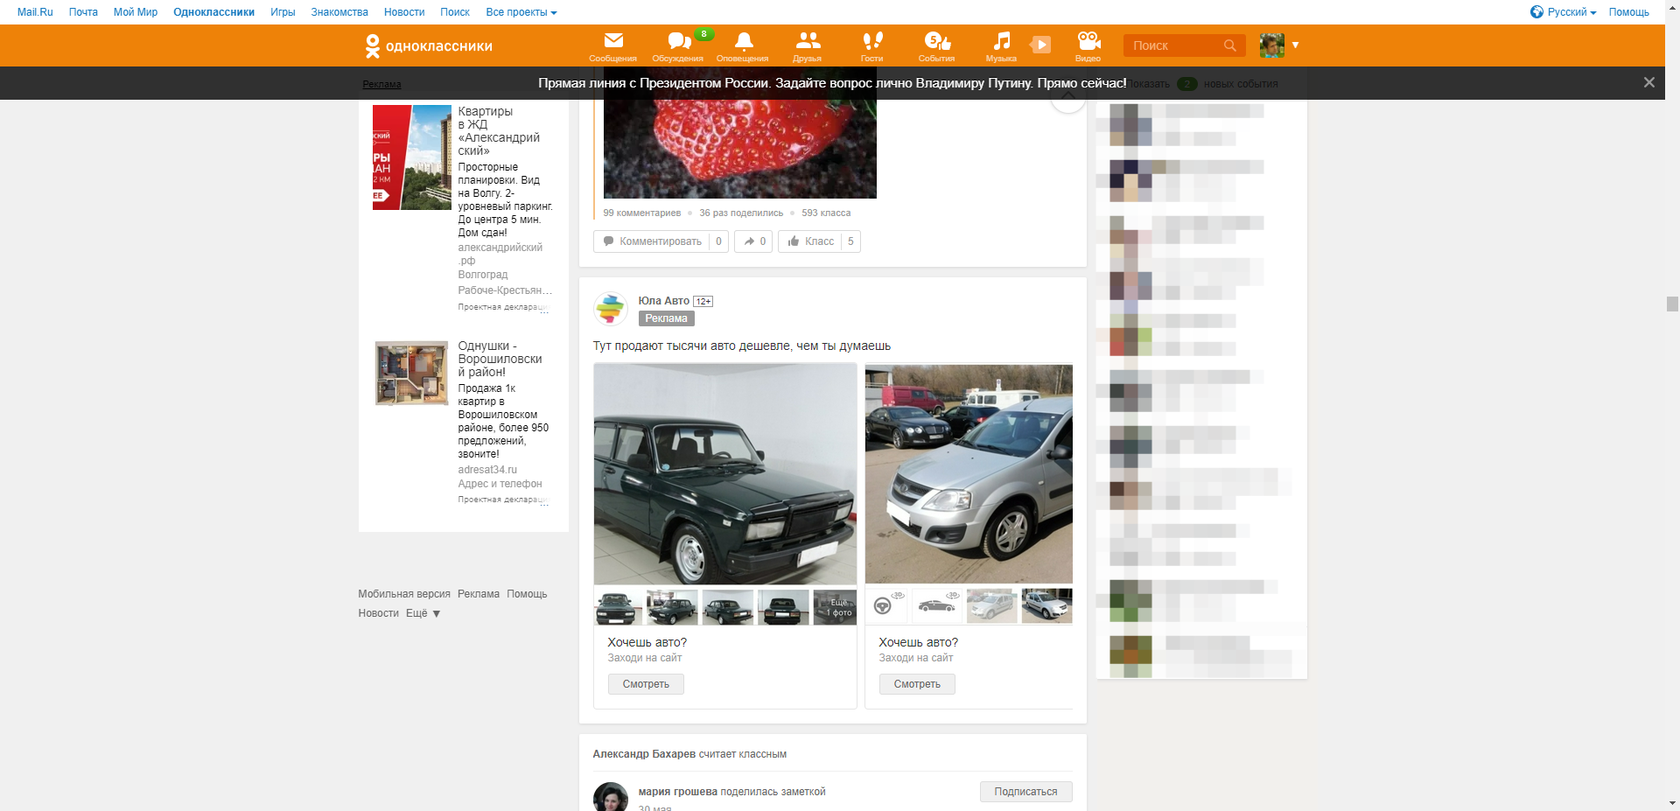Close the Прямая линия banner
The width and height of the screenshot is (1680, 811).
pyautogui.click(x=1649, y=83)
